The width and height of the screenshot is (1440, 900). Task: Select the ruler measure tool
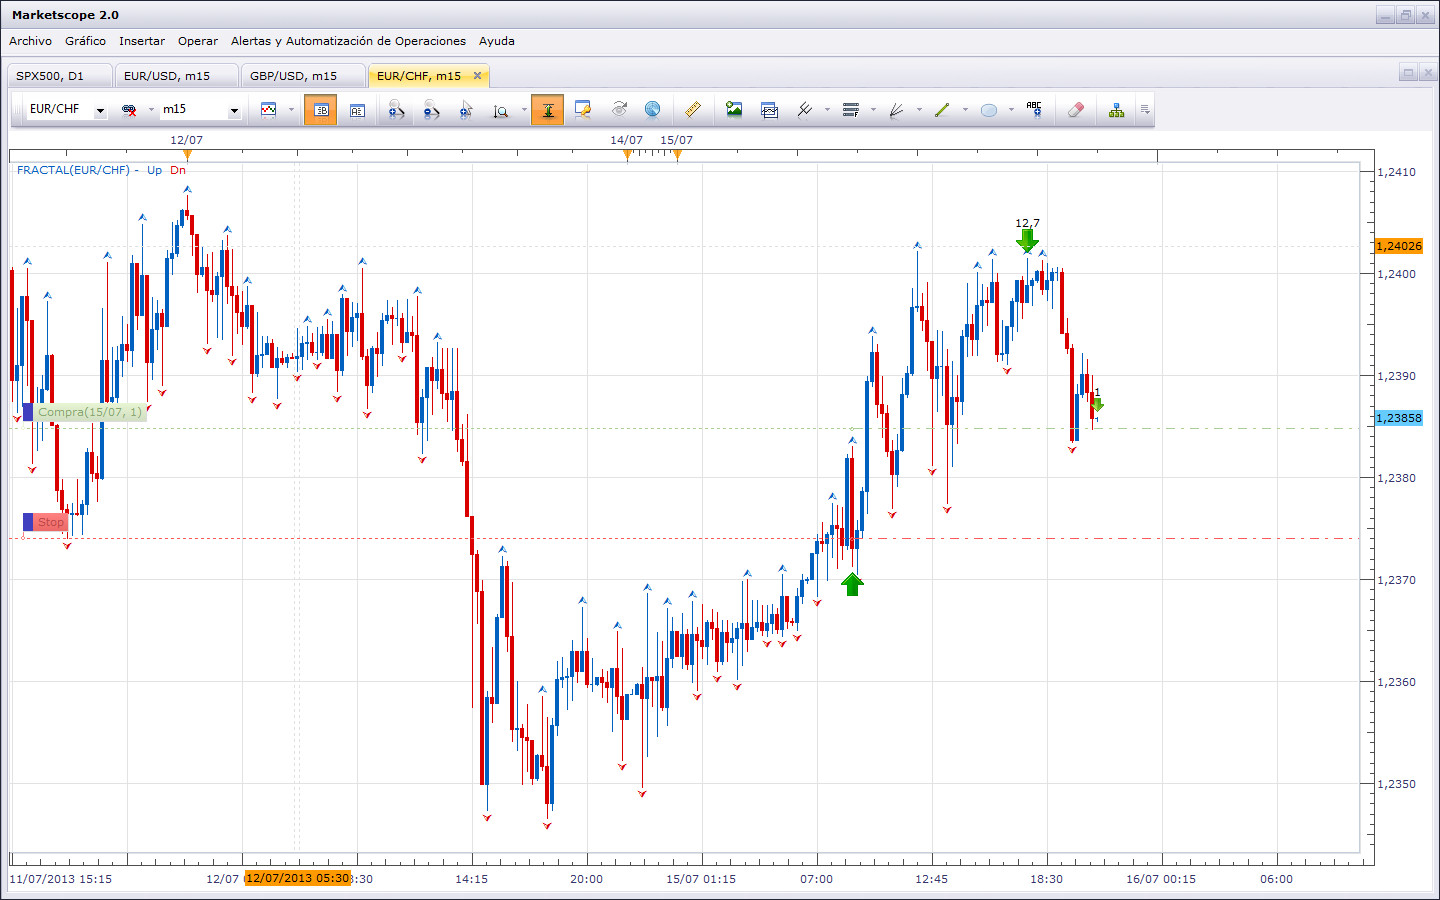pos(692,110)
